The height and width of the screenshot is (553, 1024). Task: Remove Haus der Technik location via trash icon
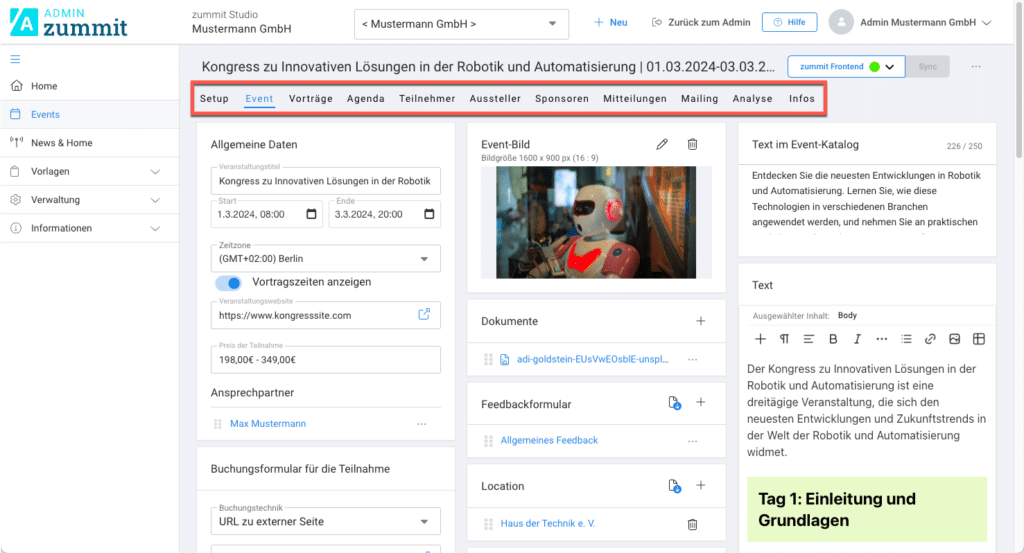[x=692, y=524]
